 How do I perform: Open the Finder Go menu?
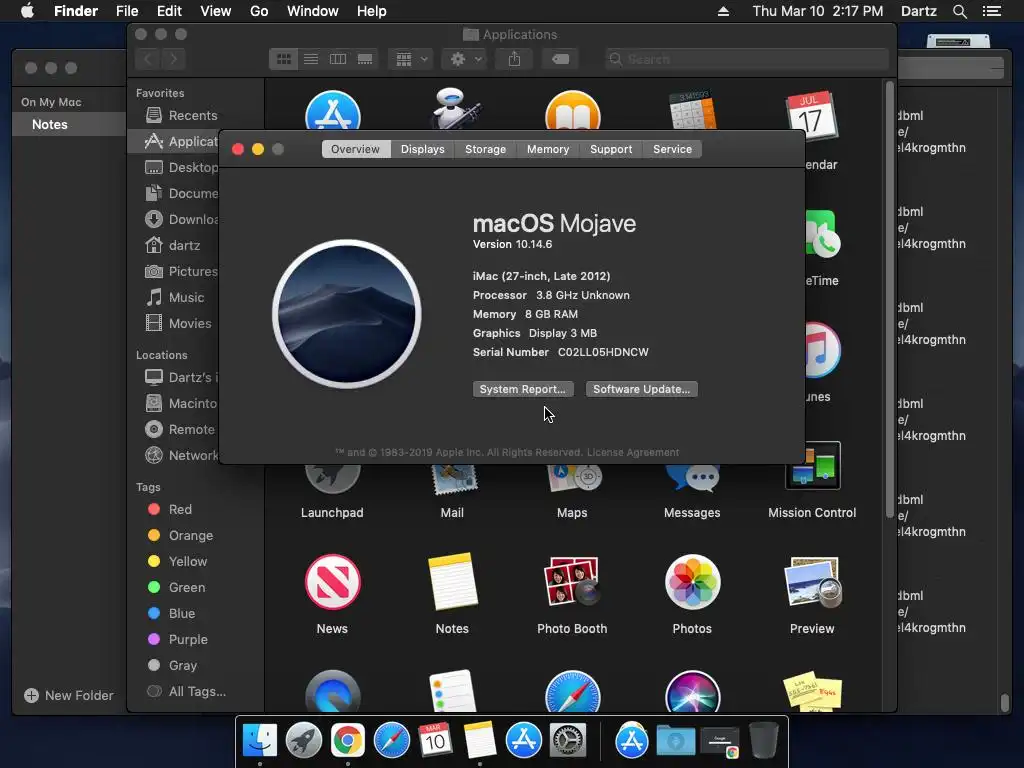(x=259, y=11)
